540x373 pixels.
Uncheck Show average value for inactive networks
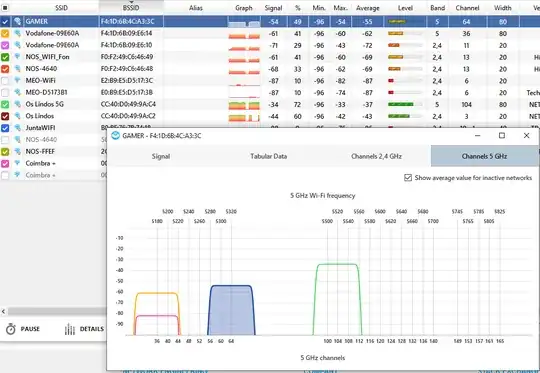click(408, 178)
